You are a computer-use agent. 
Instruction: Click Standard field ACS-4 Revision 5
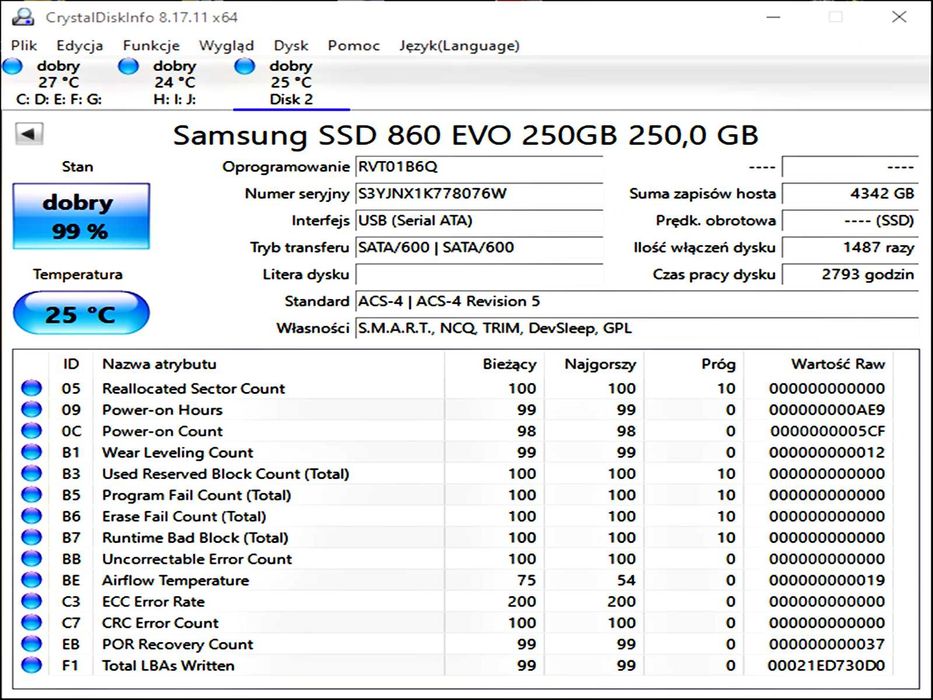(637, 302)
